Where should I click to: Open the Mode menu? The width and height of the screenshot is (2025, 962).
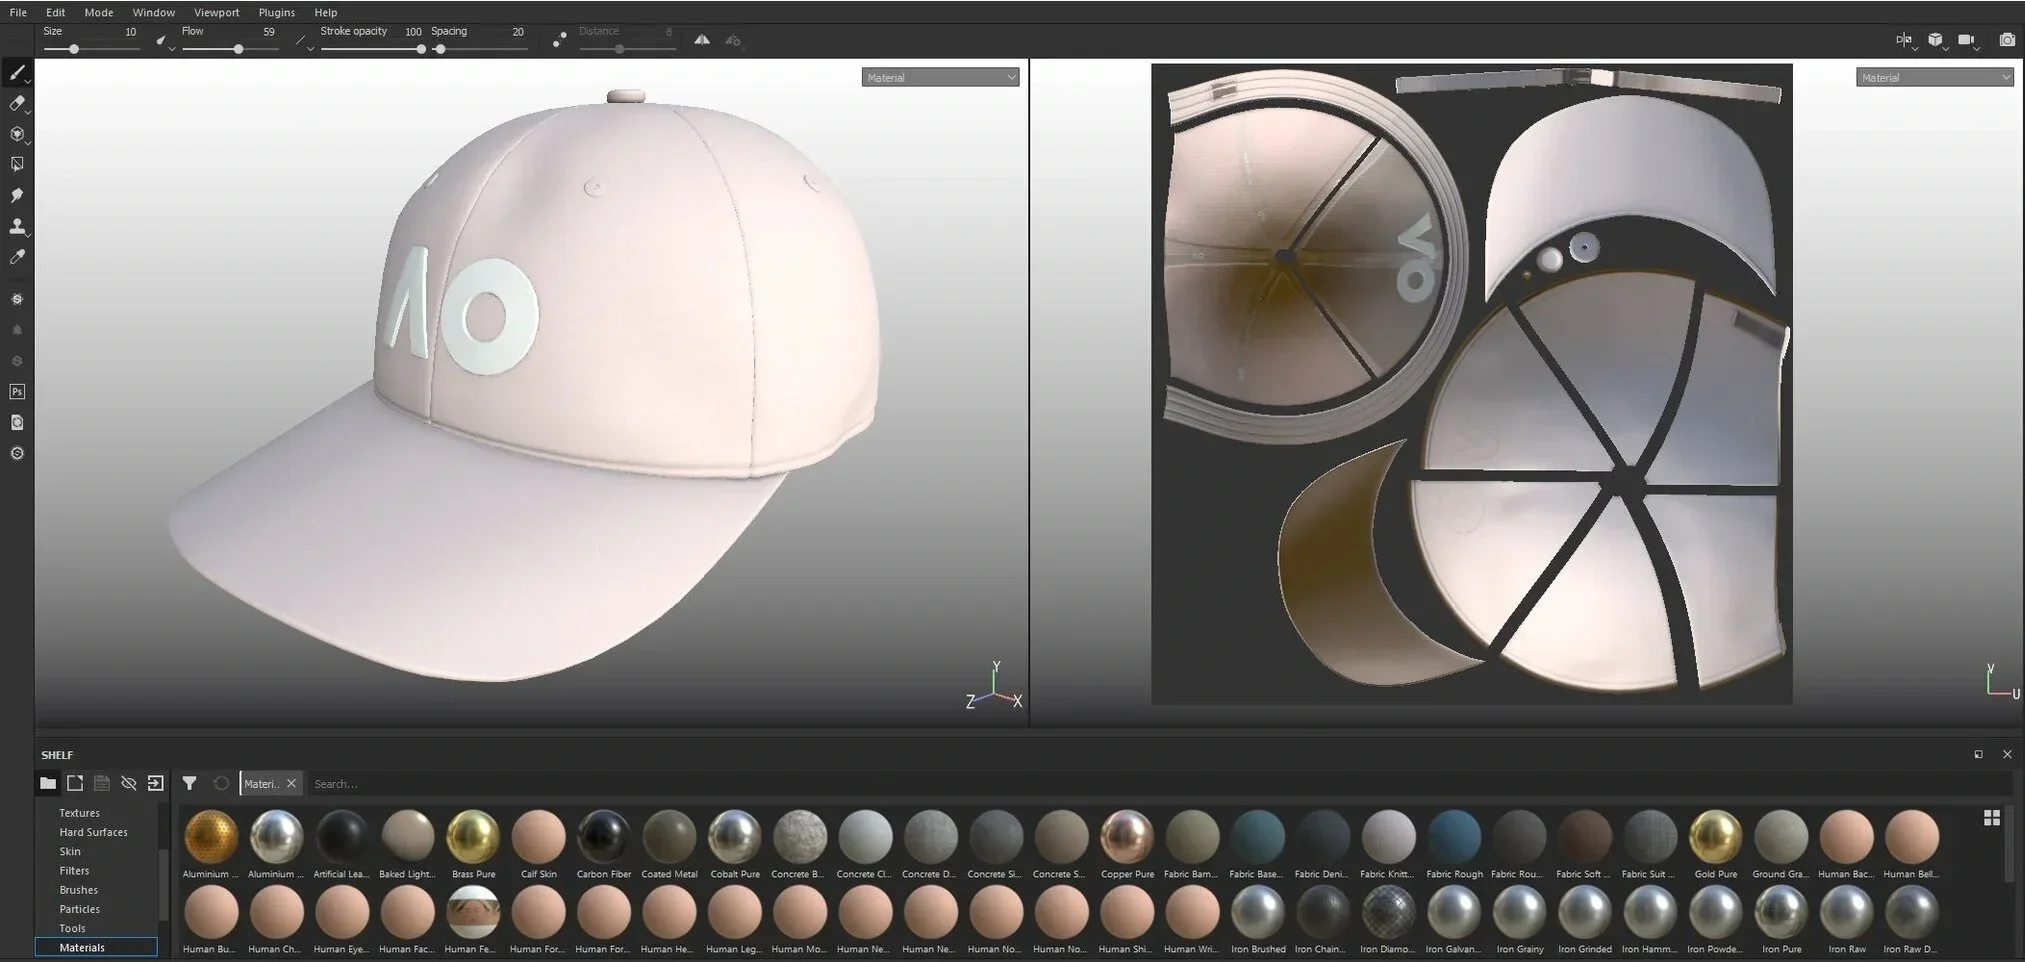tap(99, 12)
